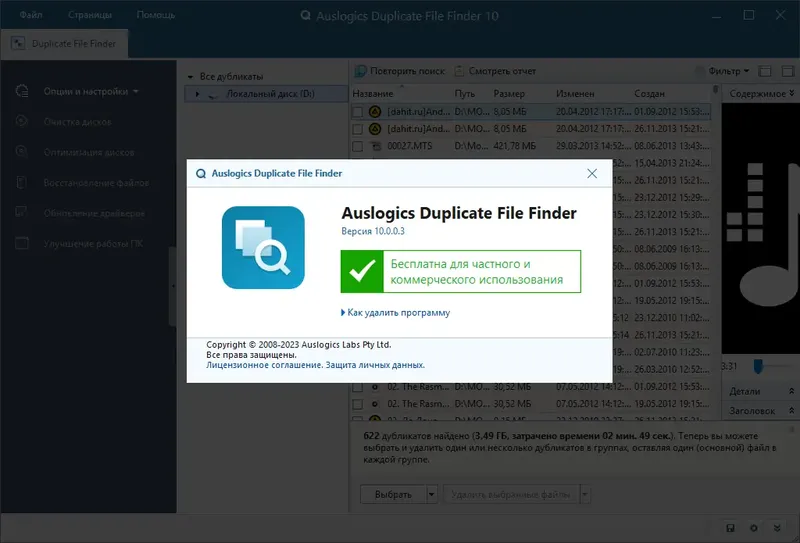Tick the 00027.MTS file checkbox

pyautogui.click(x=358, y=146)
